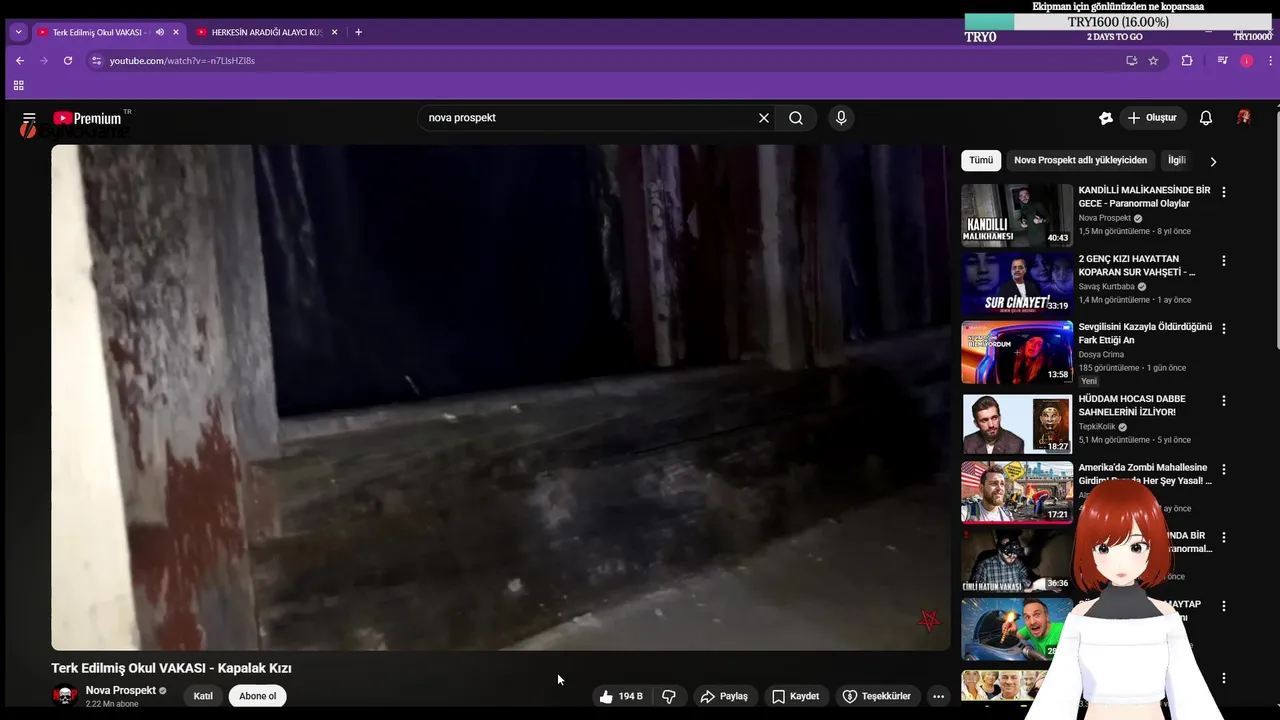This screenshot has height=720, width=1280.
Task: Open Savaş Kurtbaba channel name
Action: pos(1107,286)
